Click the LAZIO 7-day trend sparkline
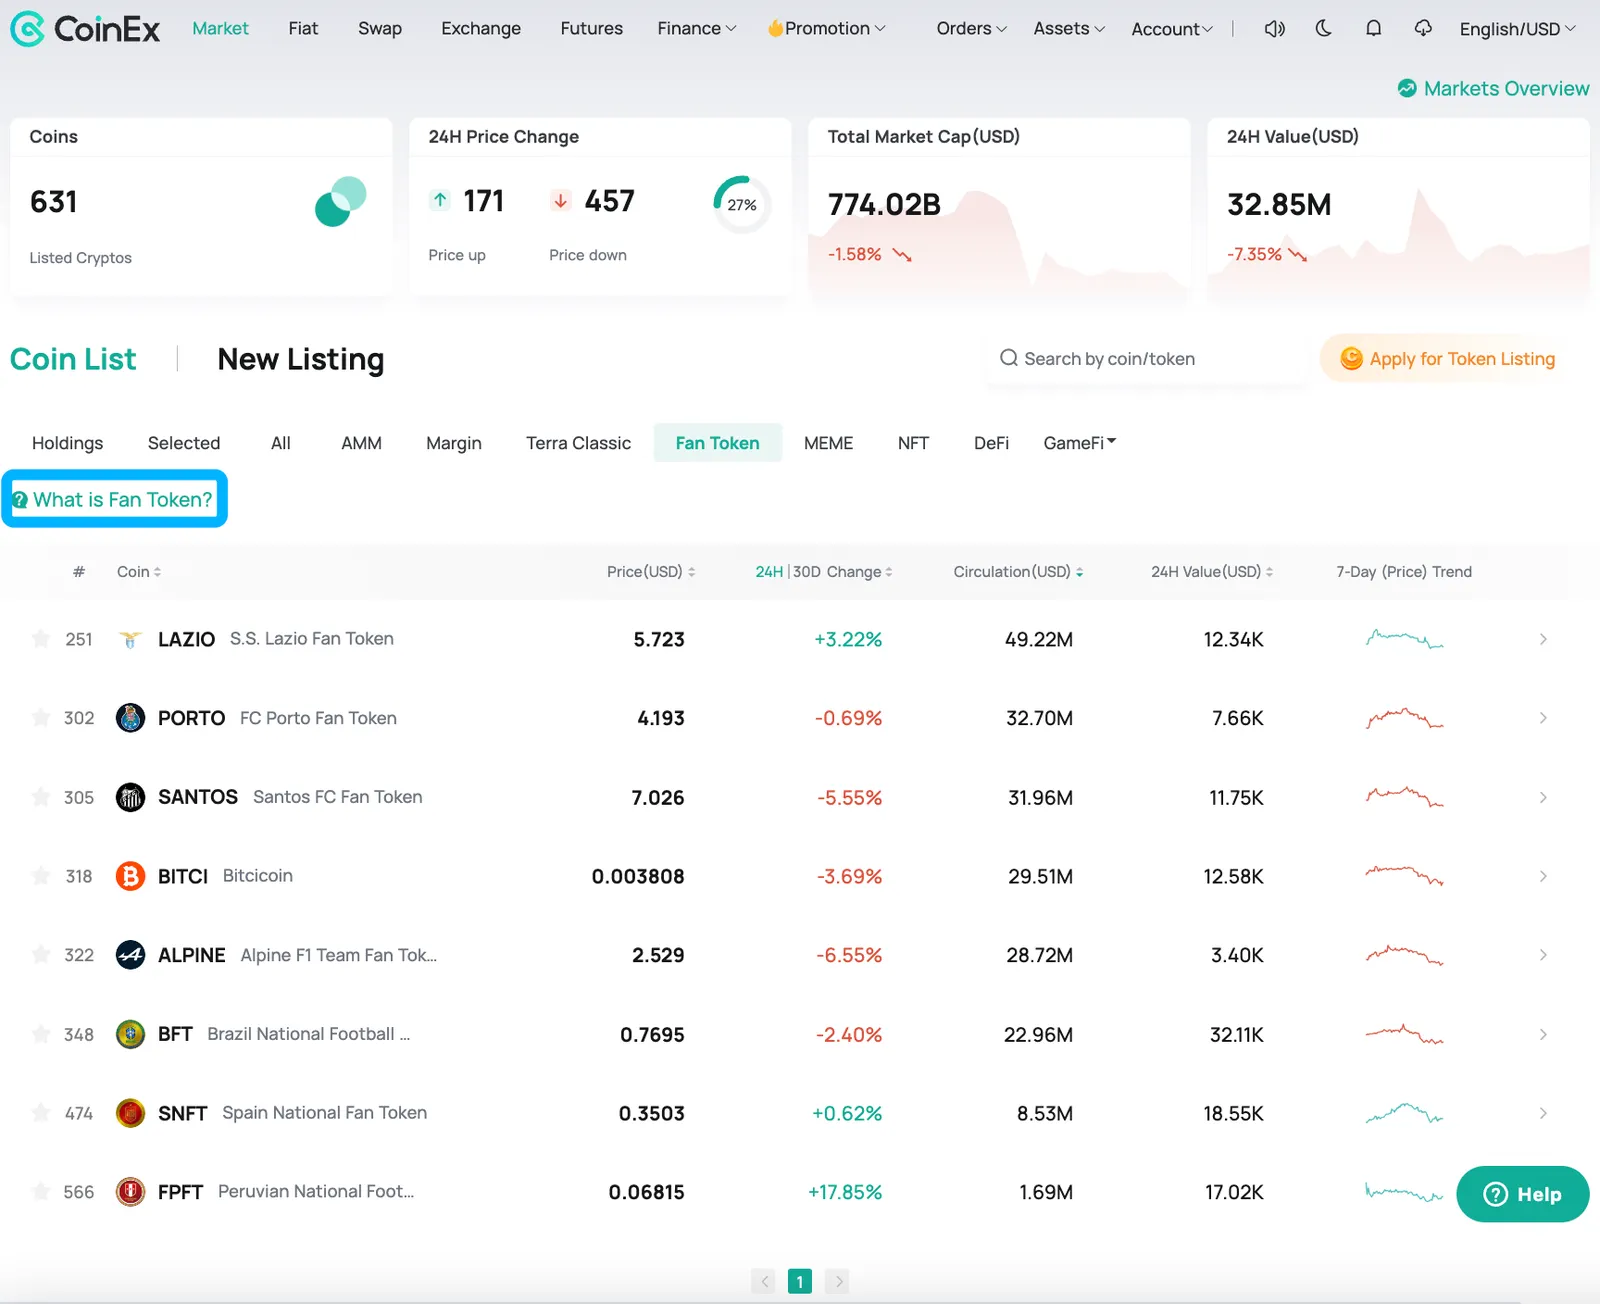 tap(1404, 638)
